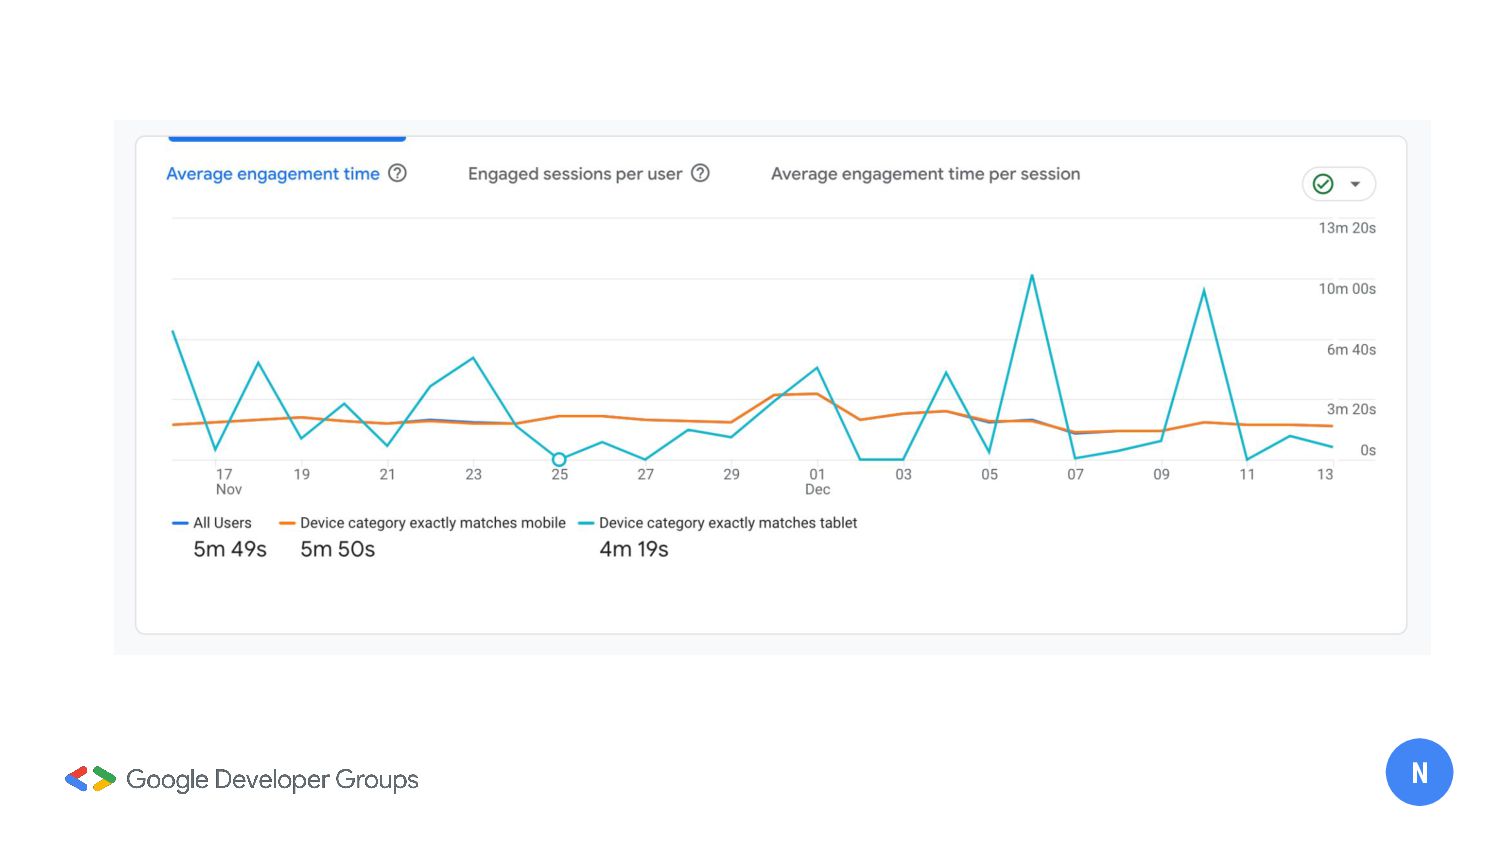Click the highlighted data point marker at 25
1500x844 pixels.
click(559, 460)
